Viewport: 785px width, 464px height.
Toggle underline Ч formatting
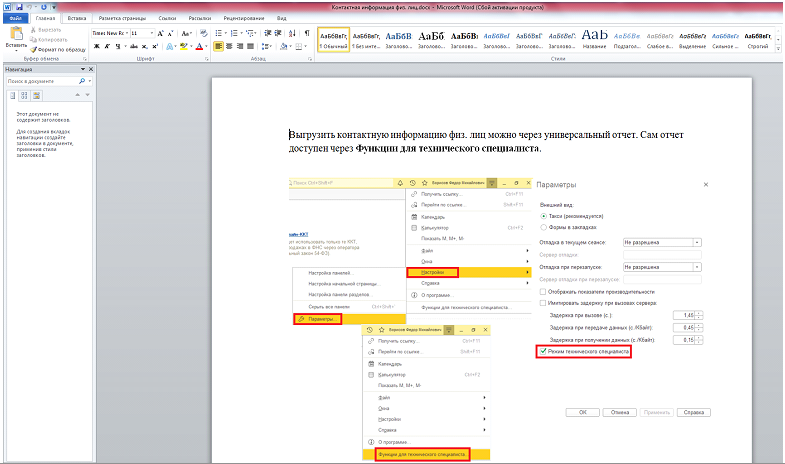click(x=118, y=46)
